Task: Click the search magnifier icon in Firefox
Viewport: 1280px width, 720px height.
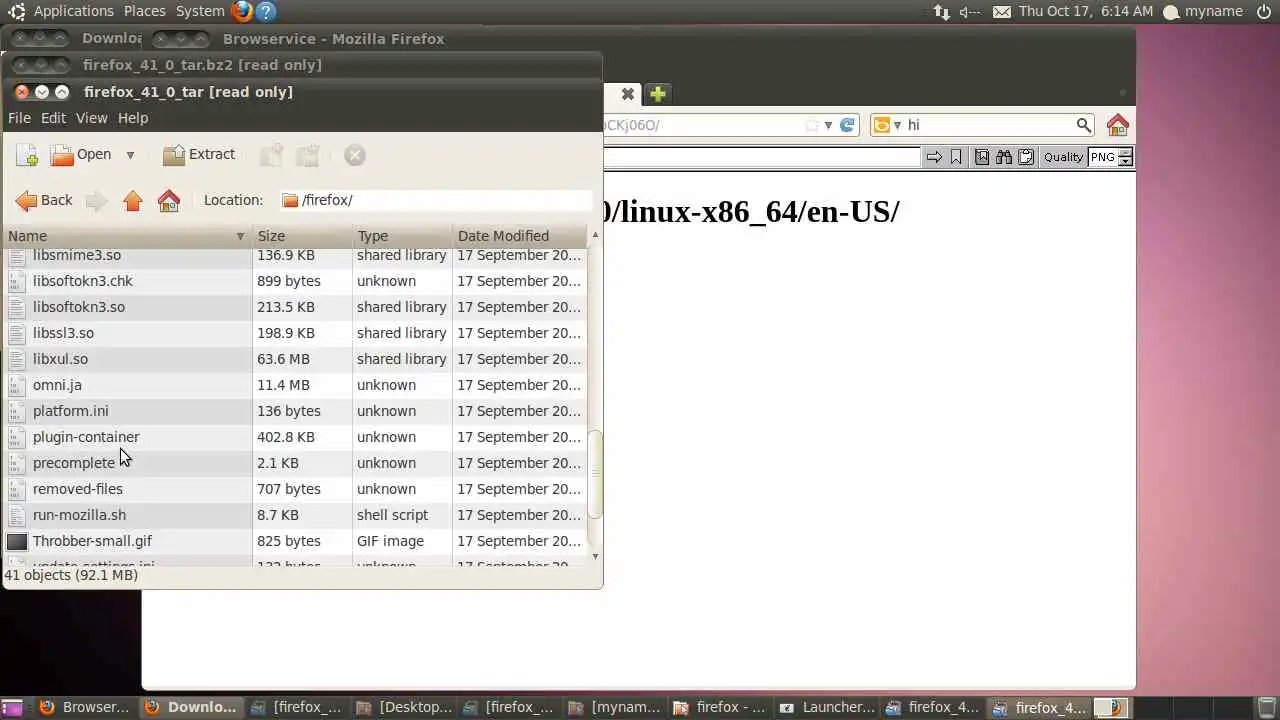Action: point(1083,125)
